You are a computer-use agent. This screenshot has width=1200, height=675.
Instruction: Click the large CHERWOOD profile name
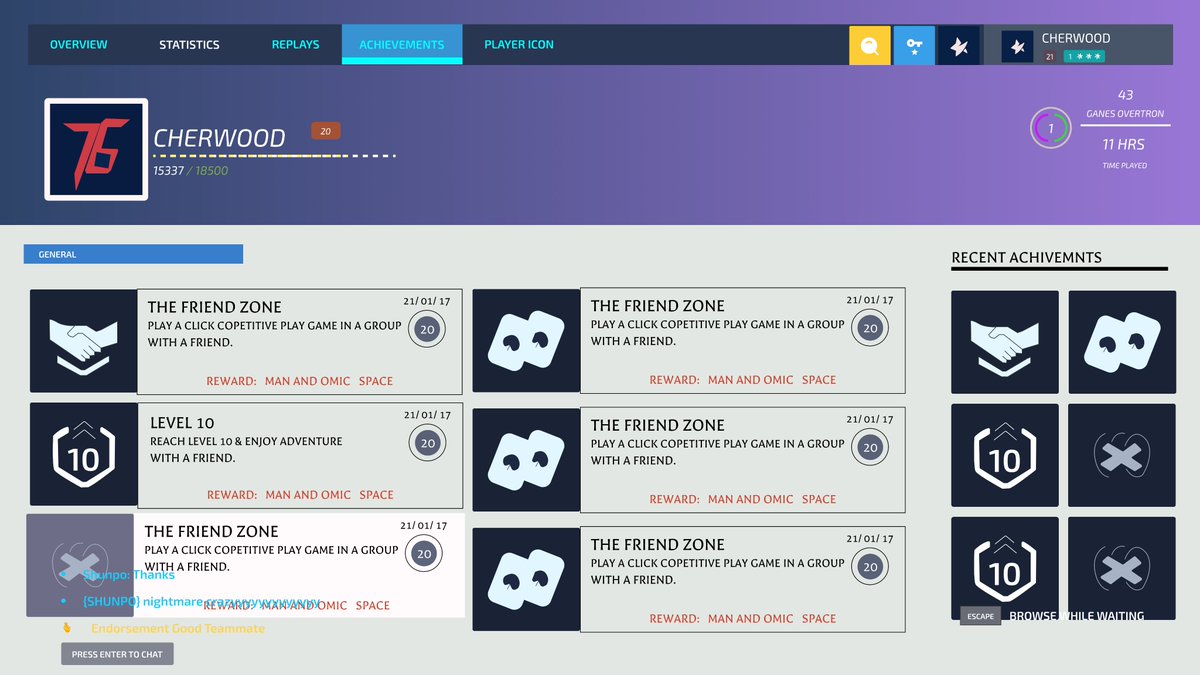pyautogui.click(x=219, y=138)
